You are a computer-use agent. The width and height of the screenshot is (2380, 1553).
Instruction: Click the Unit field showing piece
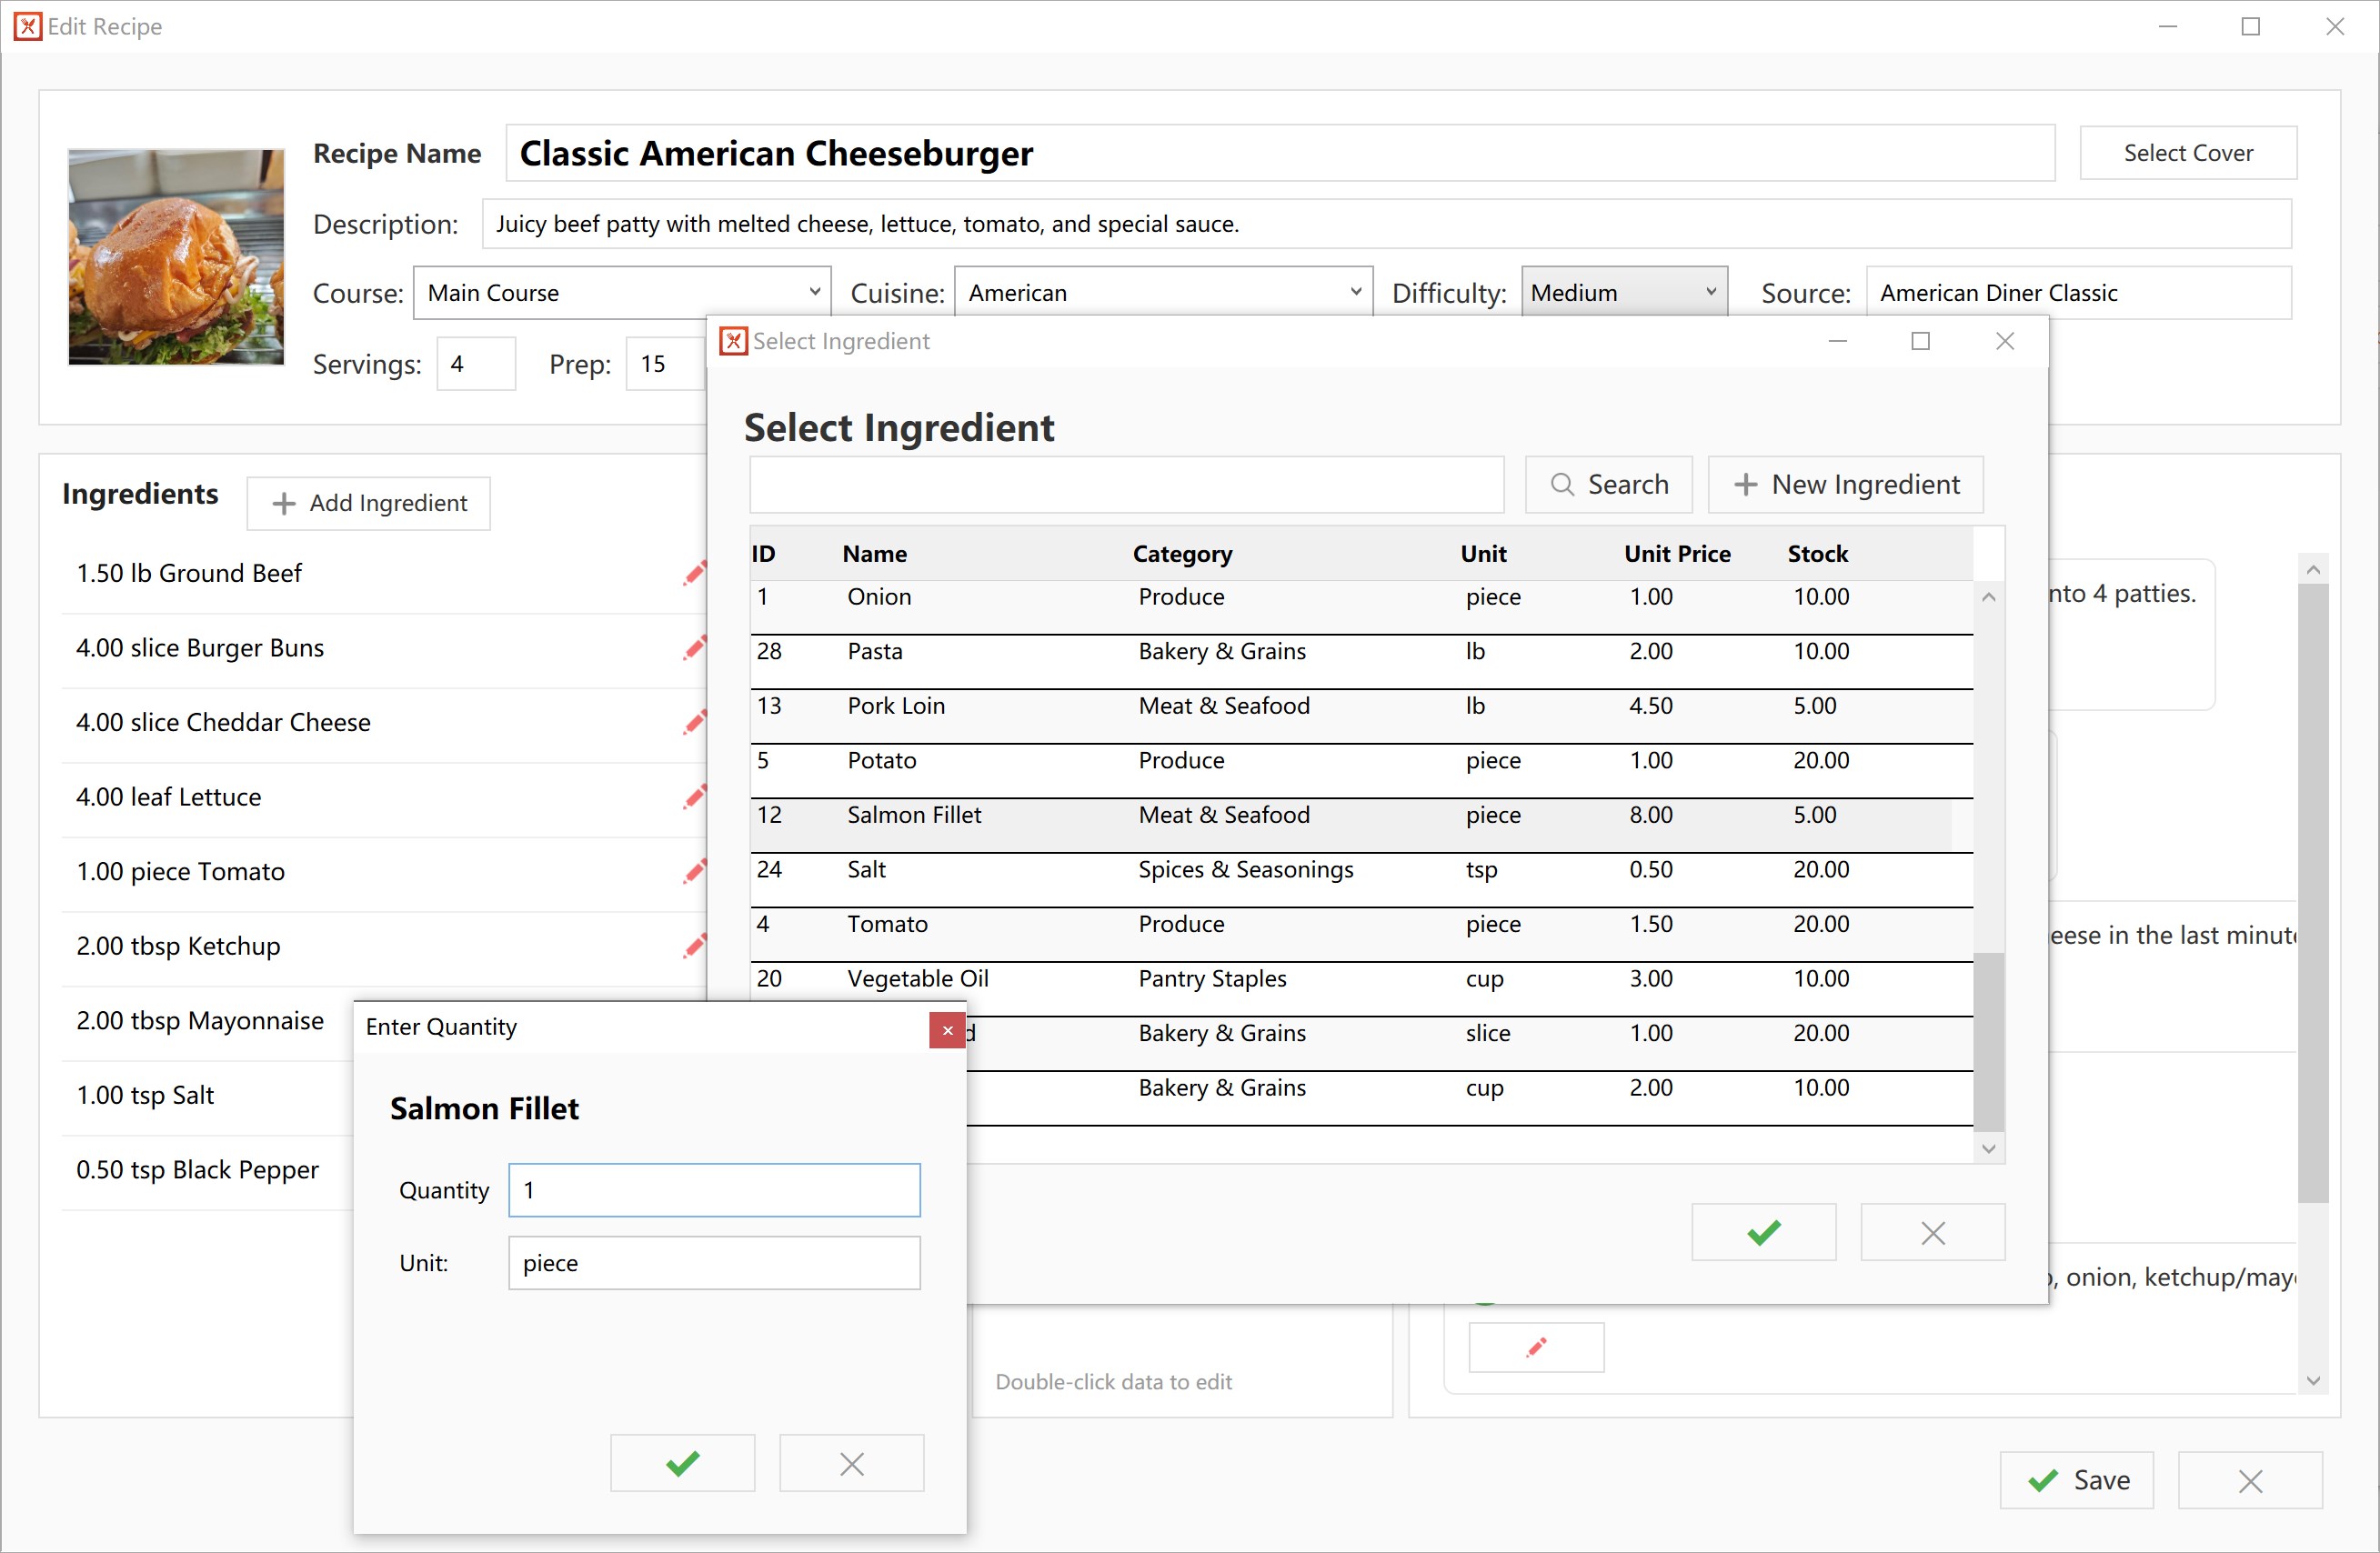(x=714, y=1263)
